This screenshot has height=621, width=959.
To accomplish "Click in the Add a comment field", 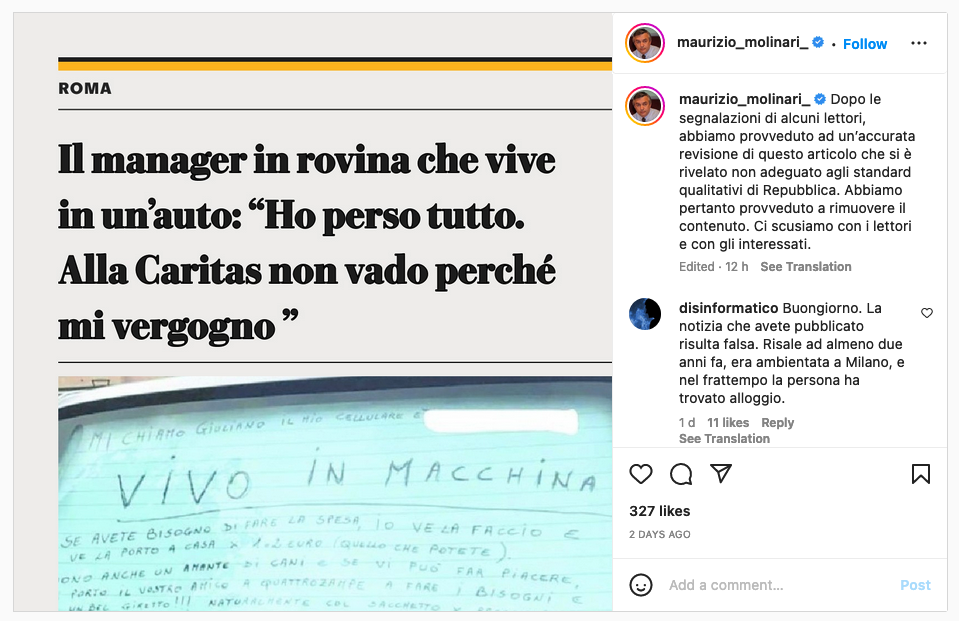I will coord(777,585).
